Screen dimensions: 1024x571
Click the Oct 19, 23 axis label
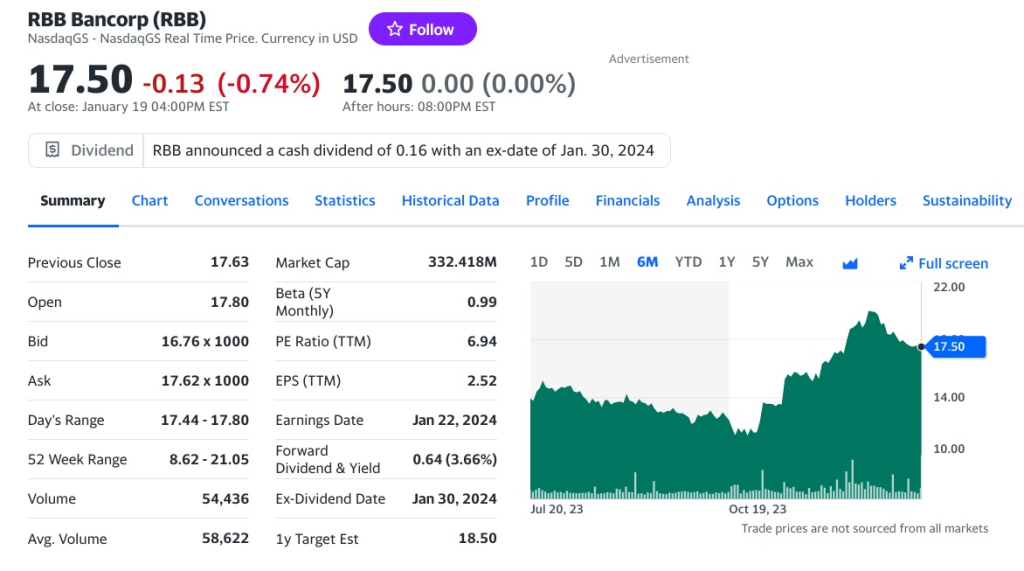click(758, 509)
